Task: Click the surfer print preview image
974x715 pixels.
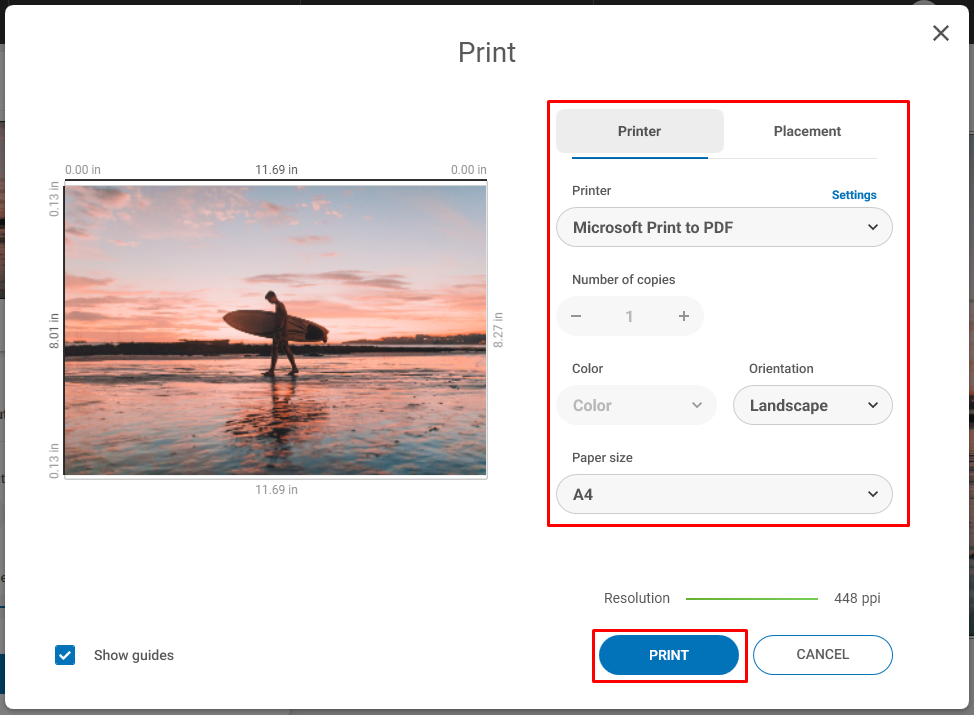Action: pyautogui.click(x=275, y=330)
